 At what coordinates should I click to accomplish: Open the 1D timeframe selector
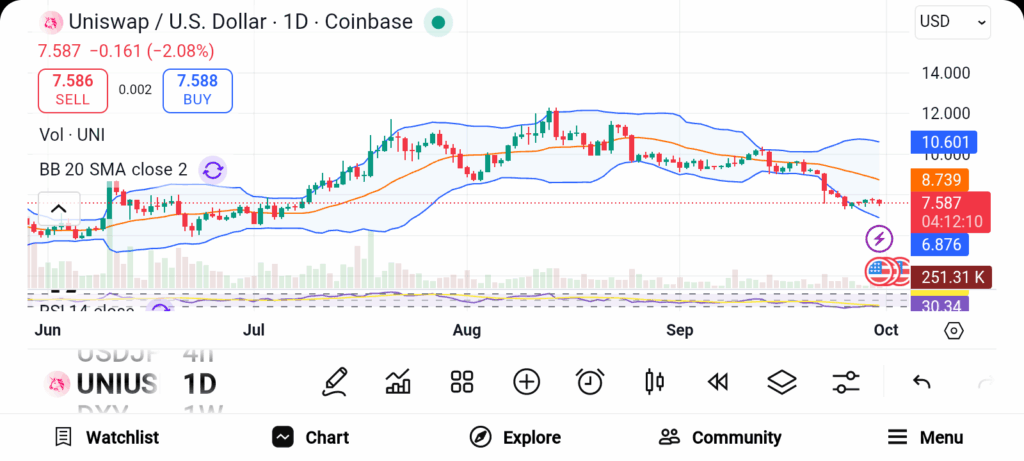200,384
